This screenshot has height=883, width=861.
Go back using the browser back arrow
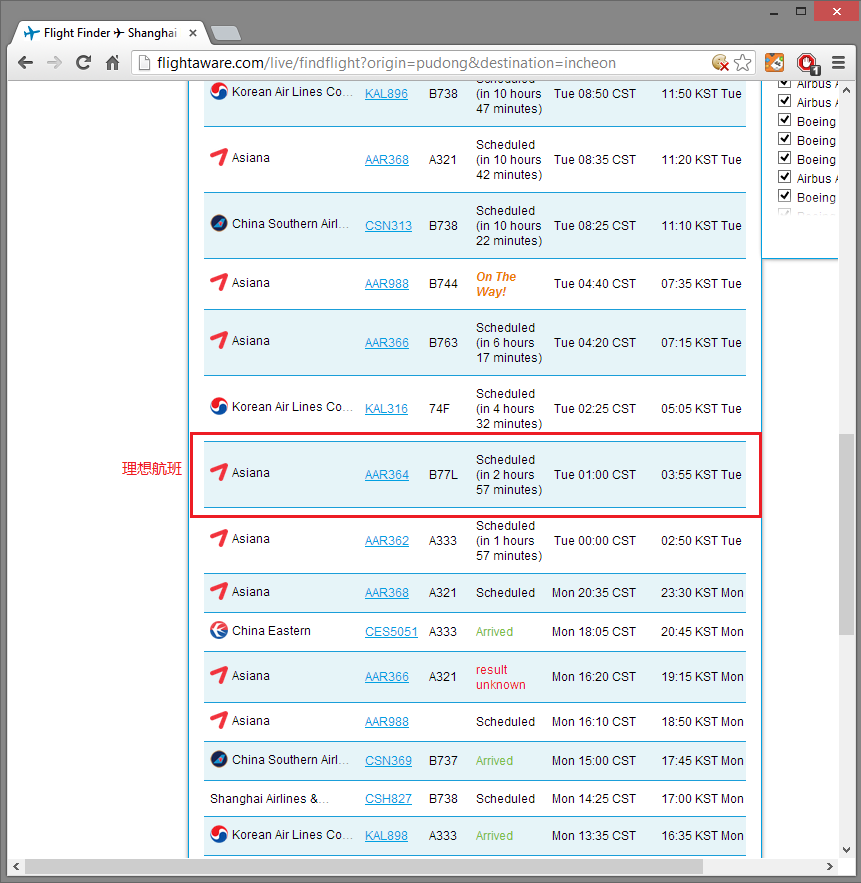pyautogui.click(x=25, y=63)
